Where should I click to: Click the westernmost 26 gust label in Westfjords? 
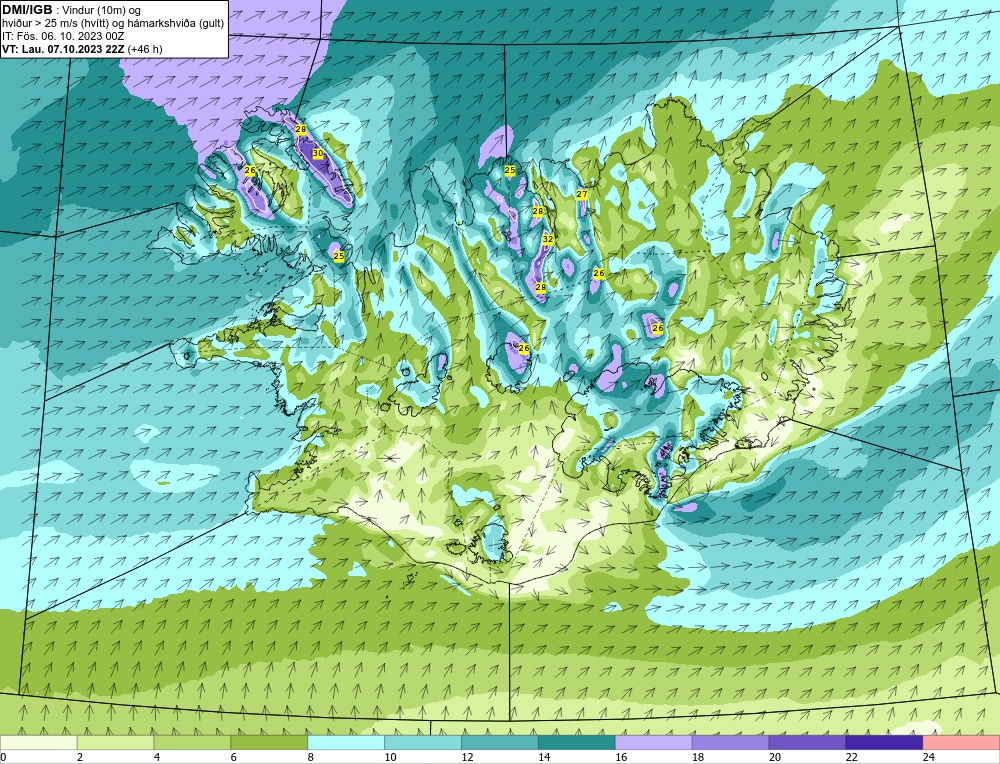point(250,170)
